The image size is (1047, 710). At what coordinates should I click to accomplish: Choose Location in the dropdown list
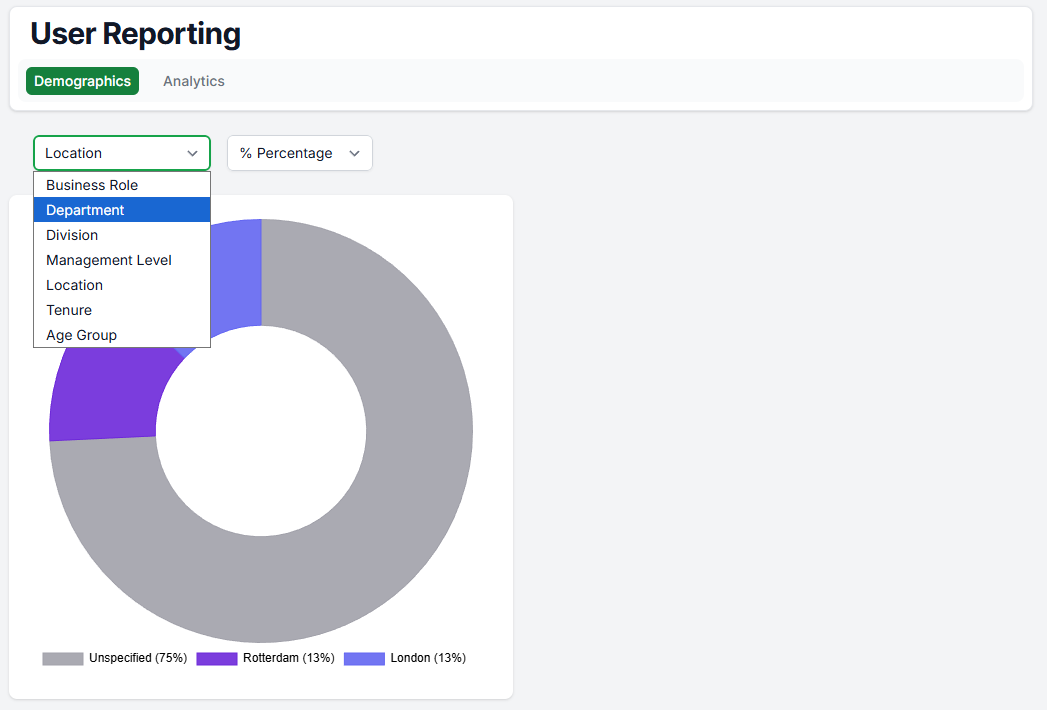74,285
